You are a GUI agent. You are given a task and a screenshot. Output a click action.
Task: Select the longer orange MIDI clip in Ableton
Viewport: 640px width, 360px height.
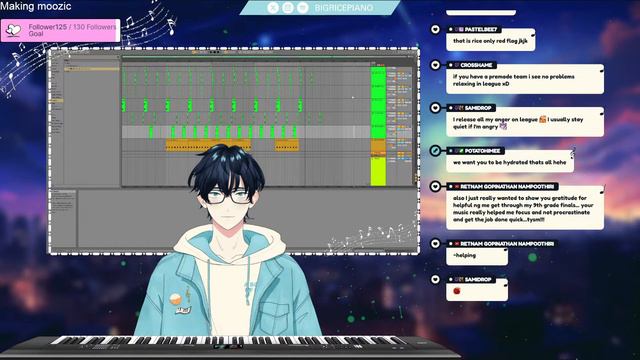[209, 145]
